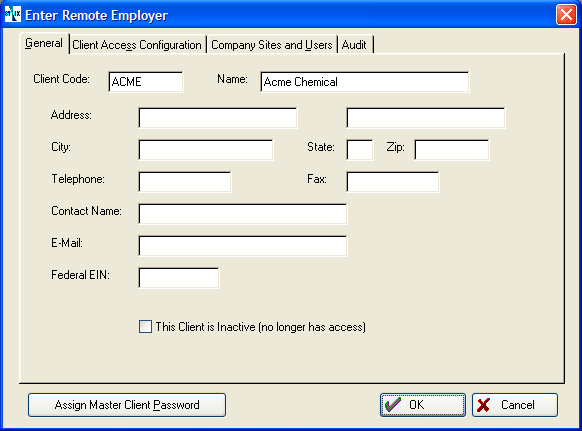Toggle the This Client is Inactive checkbox
The height and width of the screenshot is (431, 582).
145,327
